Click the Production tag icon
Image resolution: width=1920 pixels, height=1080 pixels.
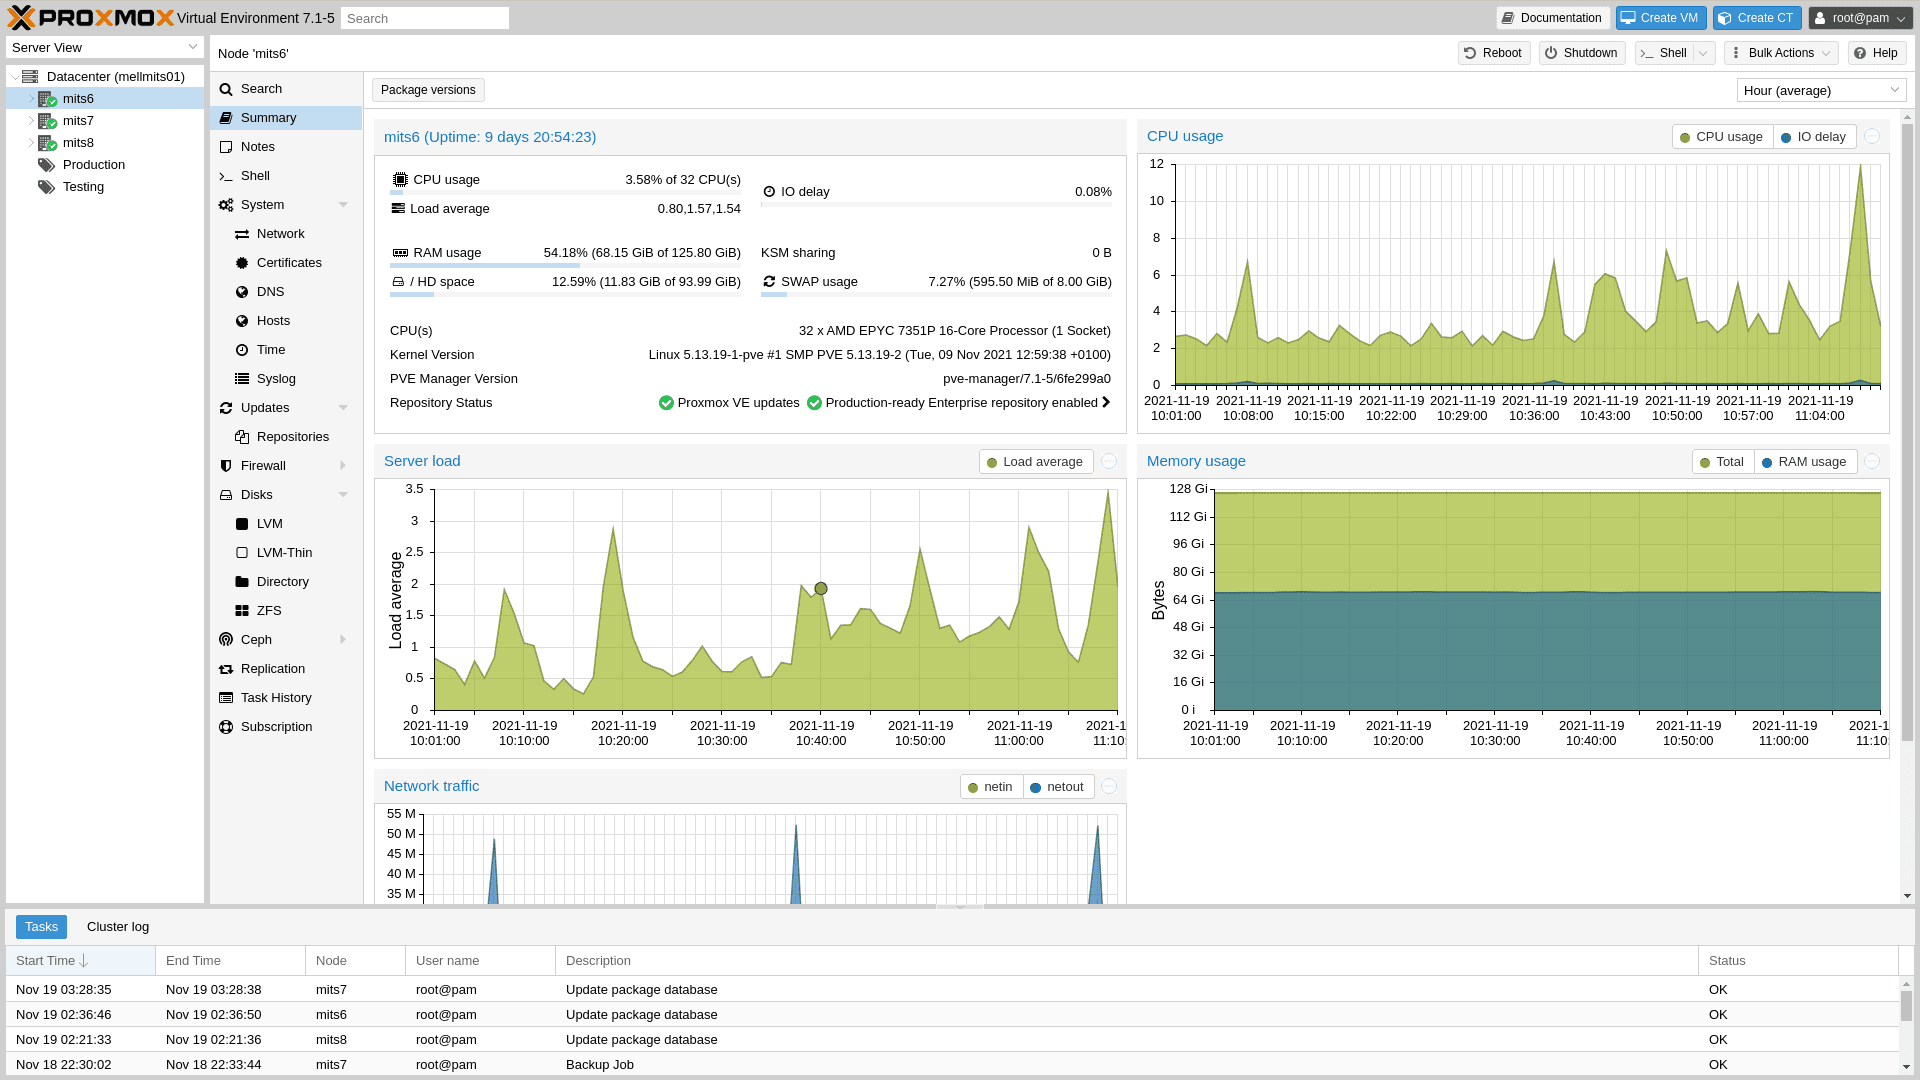(x=47, y=165)
